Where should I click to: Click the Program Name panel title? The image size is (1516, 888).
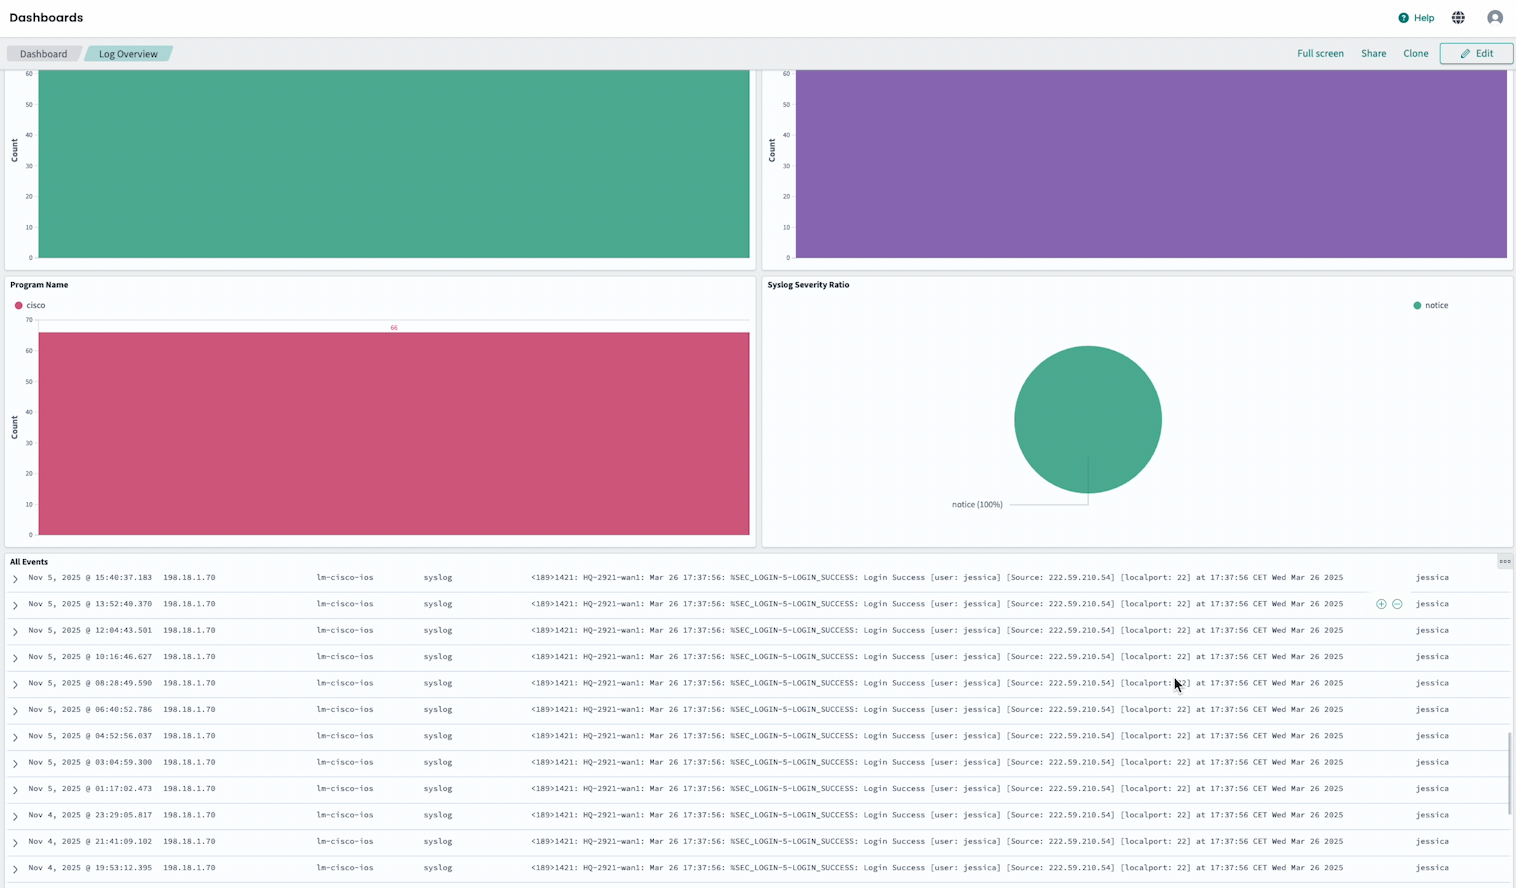pos(39,285)
